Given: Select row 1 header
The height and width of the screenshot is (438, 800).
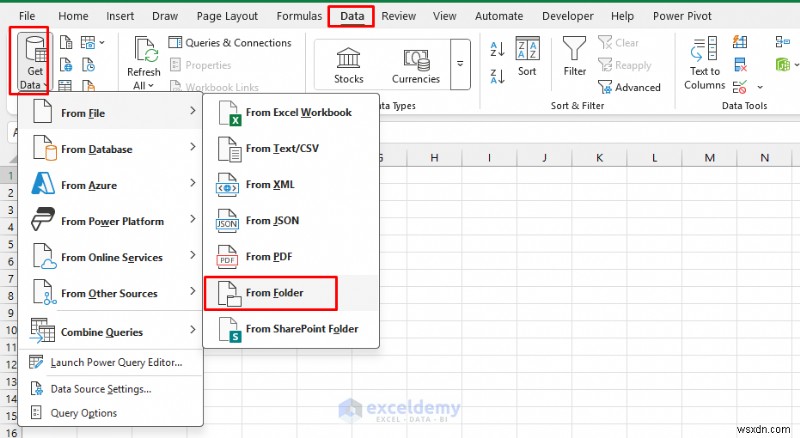Looking at the screenshot, I should (x=9, y=176).
